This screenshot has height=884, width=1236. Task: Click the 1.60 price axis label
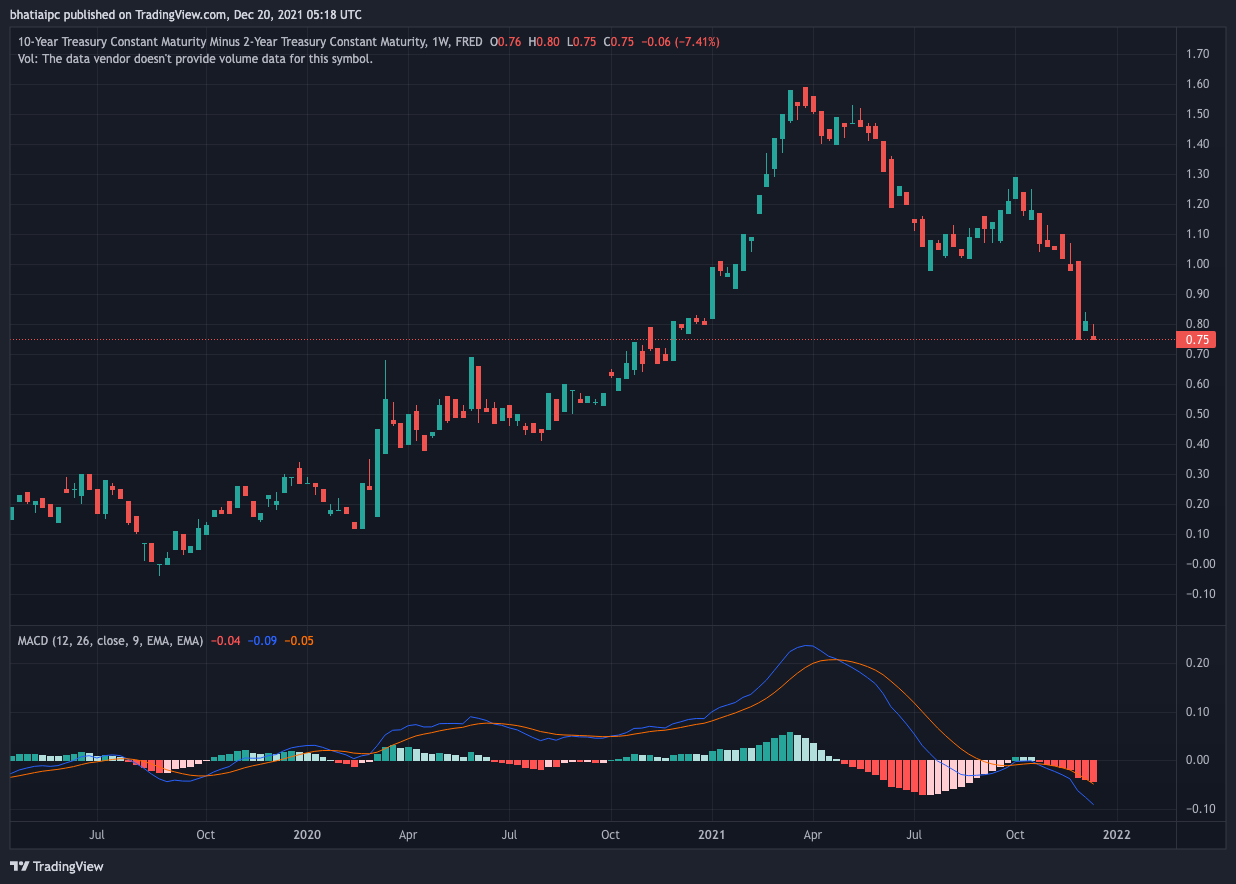(x=1197, y=84)
